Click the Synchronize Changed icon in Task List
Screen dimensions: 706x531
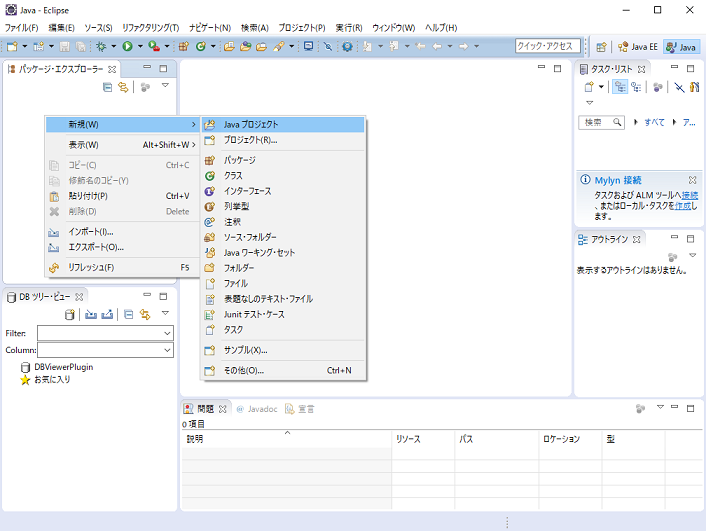(x=694, y=87)
